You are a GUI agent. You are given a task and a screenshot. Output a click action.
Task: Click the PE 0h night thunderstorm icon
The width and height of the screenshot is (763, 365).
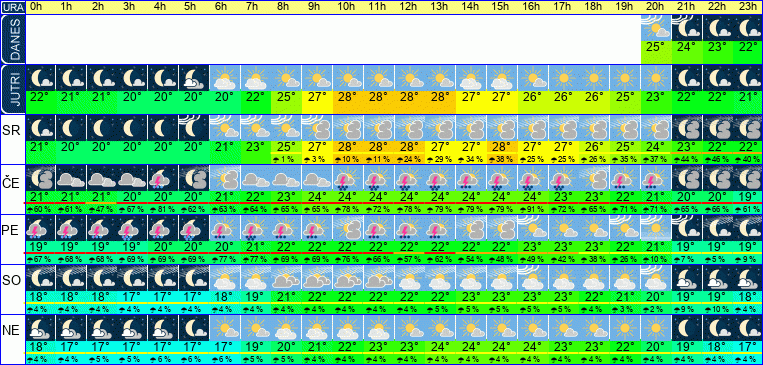pos(40,228)
